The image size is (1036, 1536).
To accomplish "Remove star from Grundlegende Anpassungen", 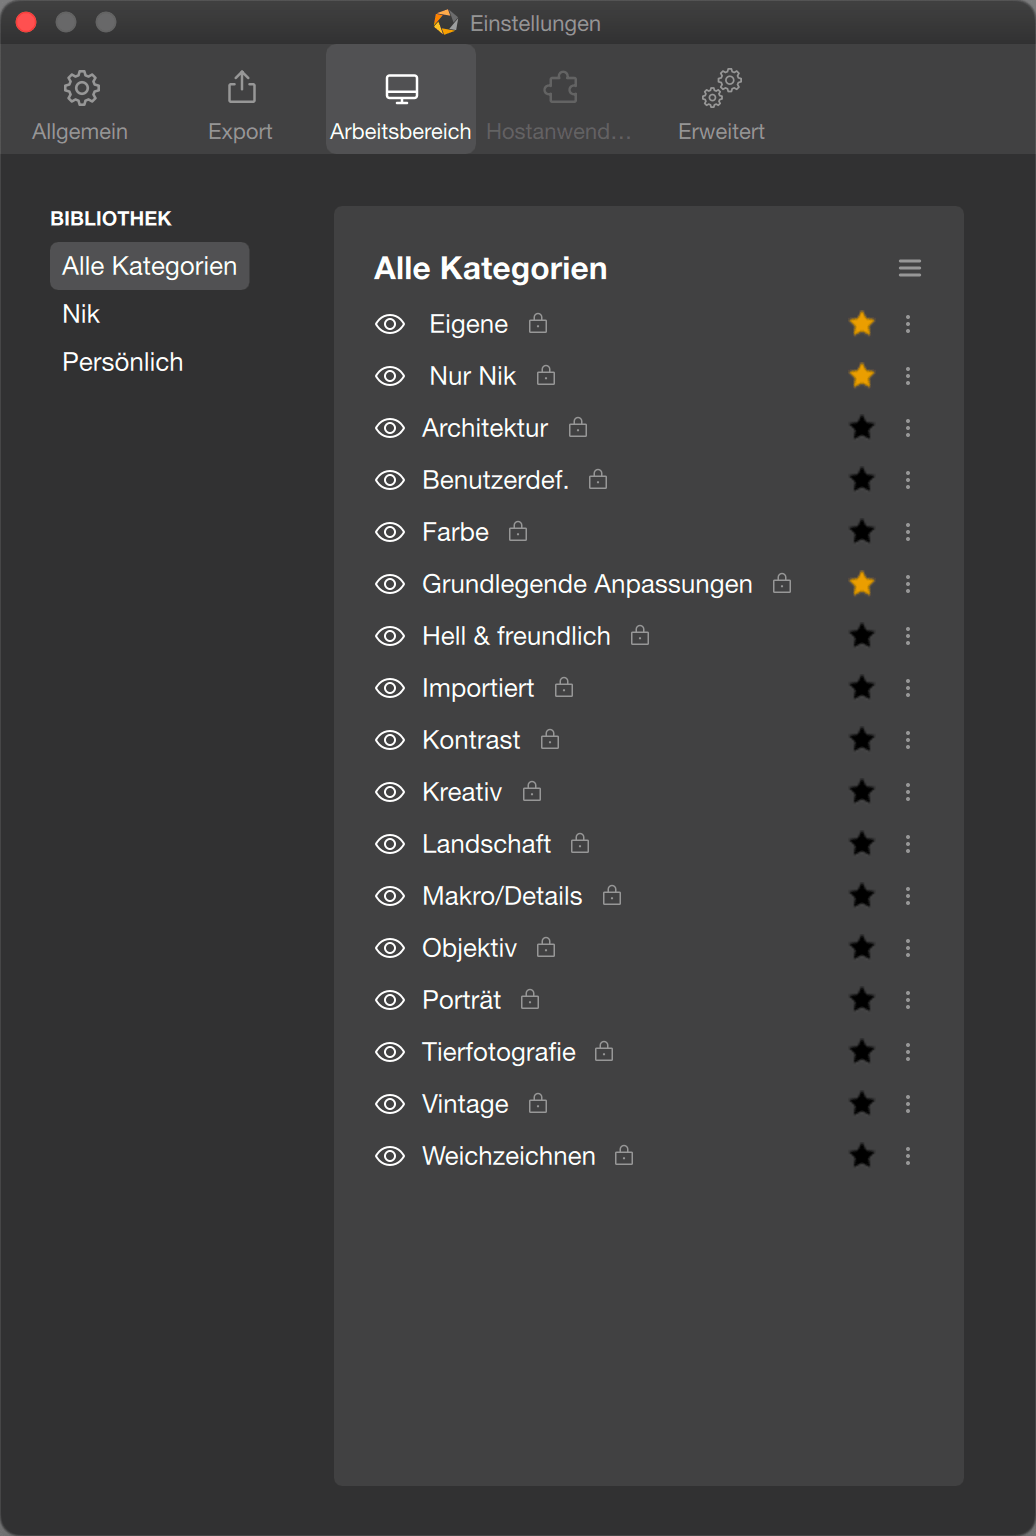I will pos(862,584).
